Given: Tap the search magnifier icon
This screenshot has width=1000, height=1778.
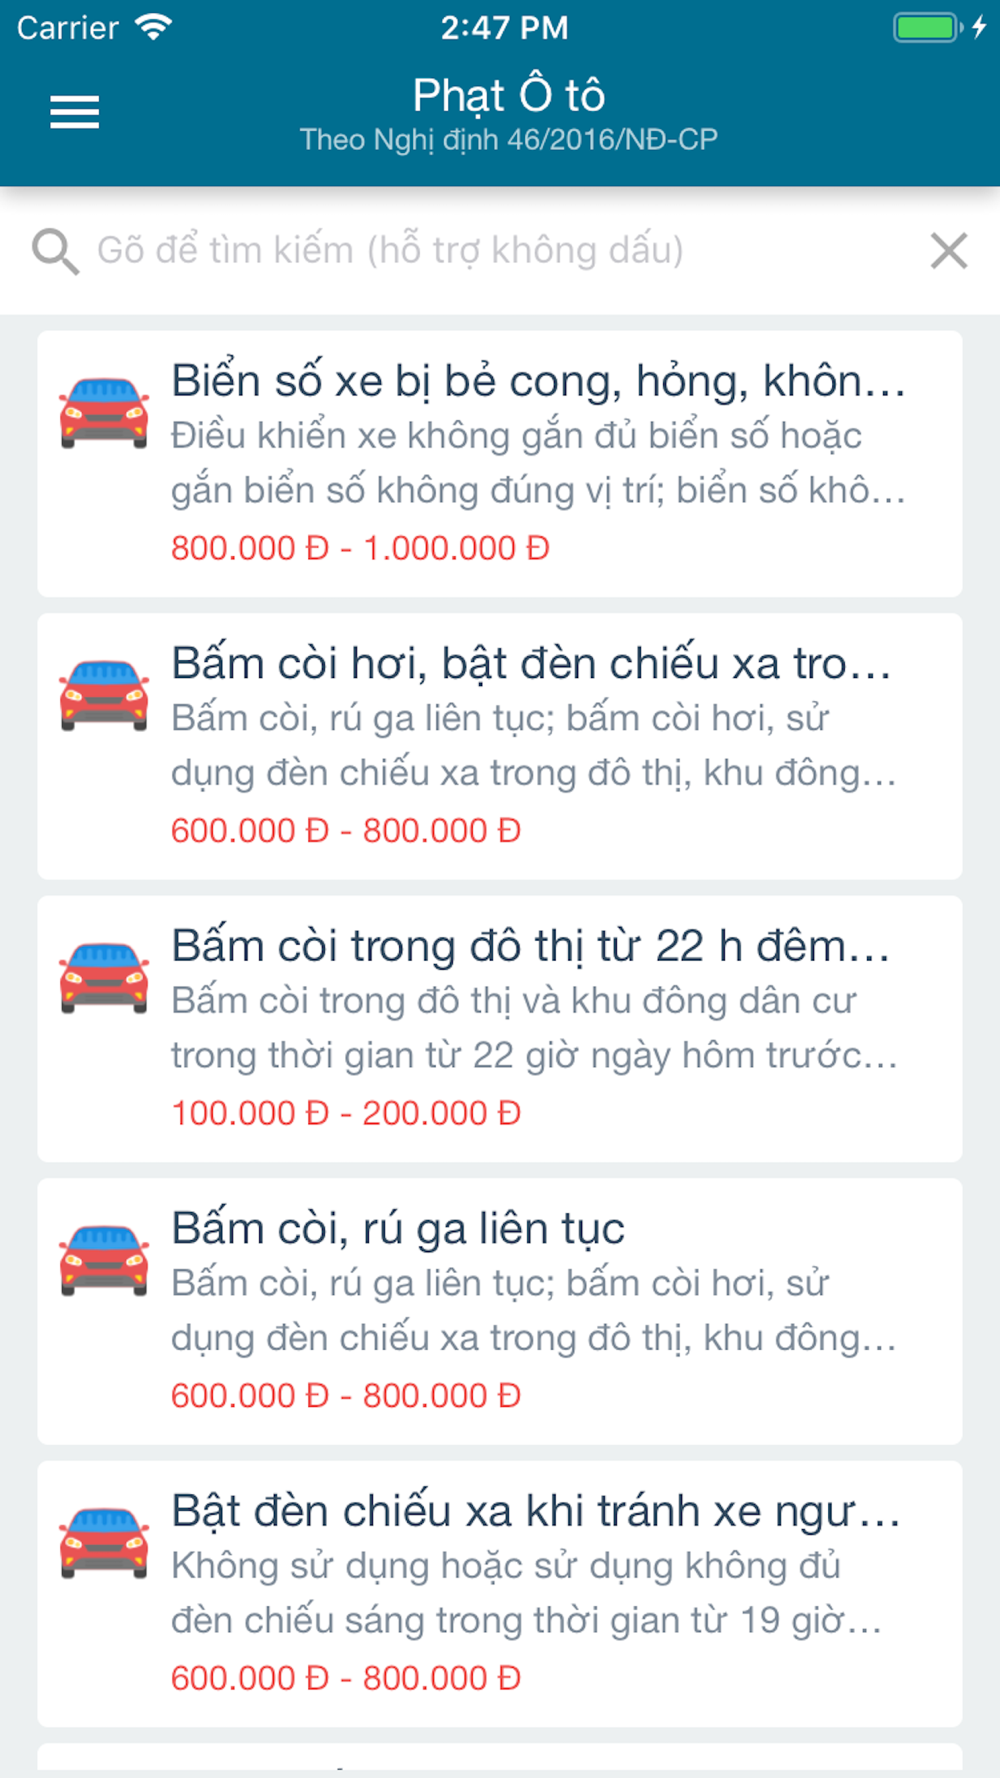Looking at the screenshot, I should pos(55,251).
